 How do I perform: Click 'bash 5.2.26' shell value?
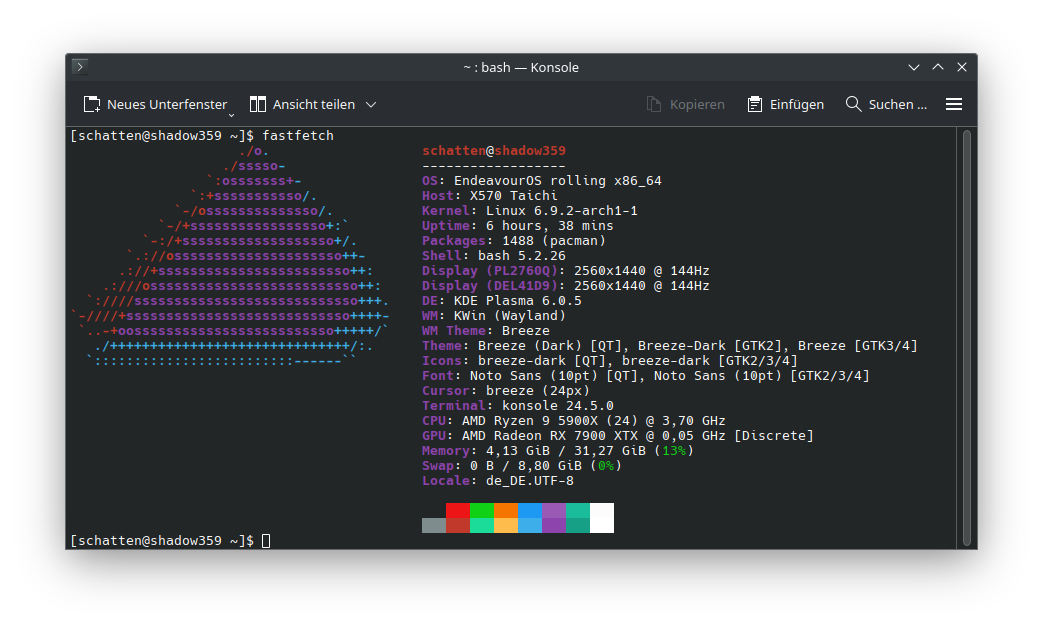click(521, 256)
